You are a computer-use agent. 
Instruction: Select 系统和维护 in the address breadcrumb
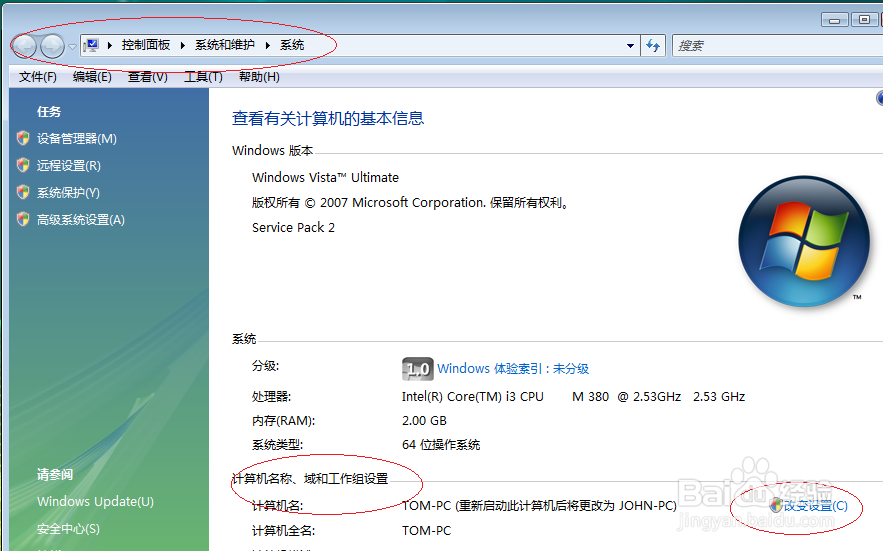click(225, 45)
